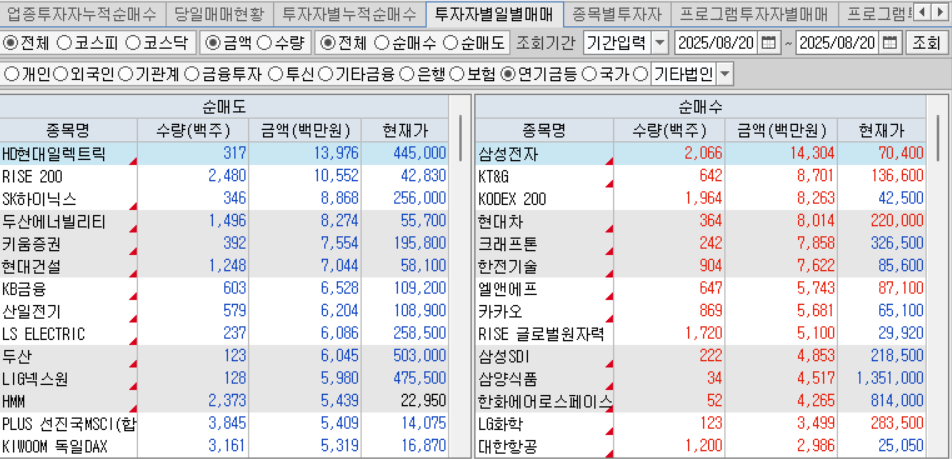Switch to 투자자별누적순매수 tab
The height and width of the screenshot is (459, 952).
(x=349, y=13)
